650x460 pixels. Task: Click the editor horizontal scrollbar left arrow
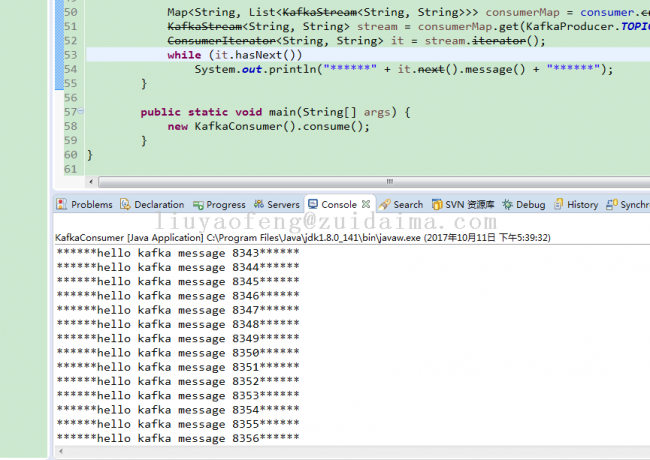(93, 182)
